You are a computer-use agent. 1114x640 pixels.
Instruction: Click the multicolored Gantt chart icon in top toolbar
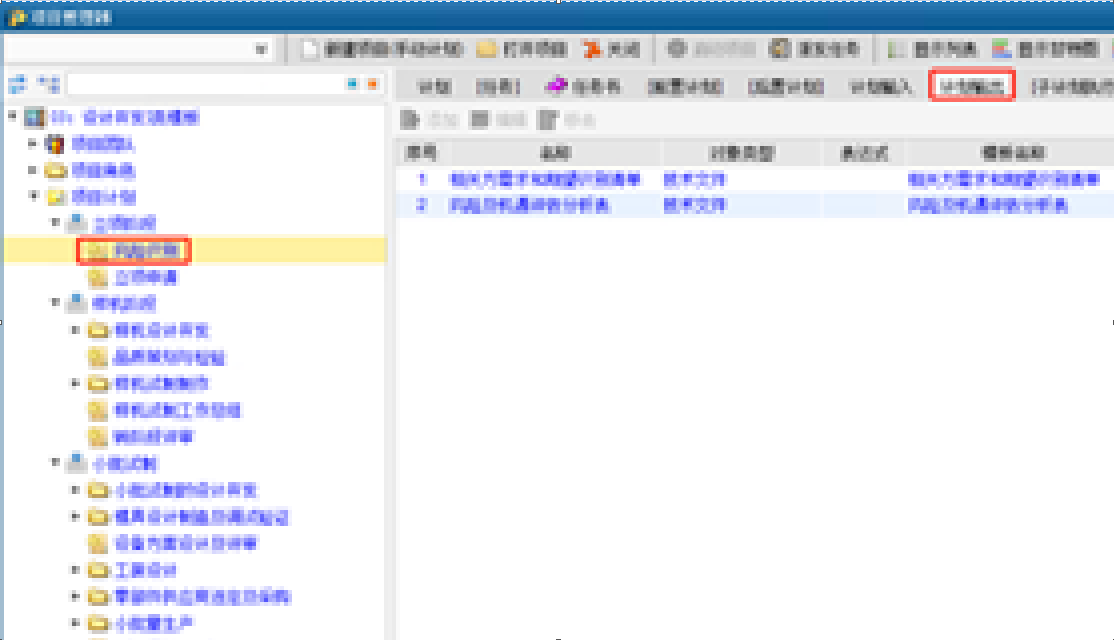(1002, 49)
